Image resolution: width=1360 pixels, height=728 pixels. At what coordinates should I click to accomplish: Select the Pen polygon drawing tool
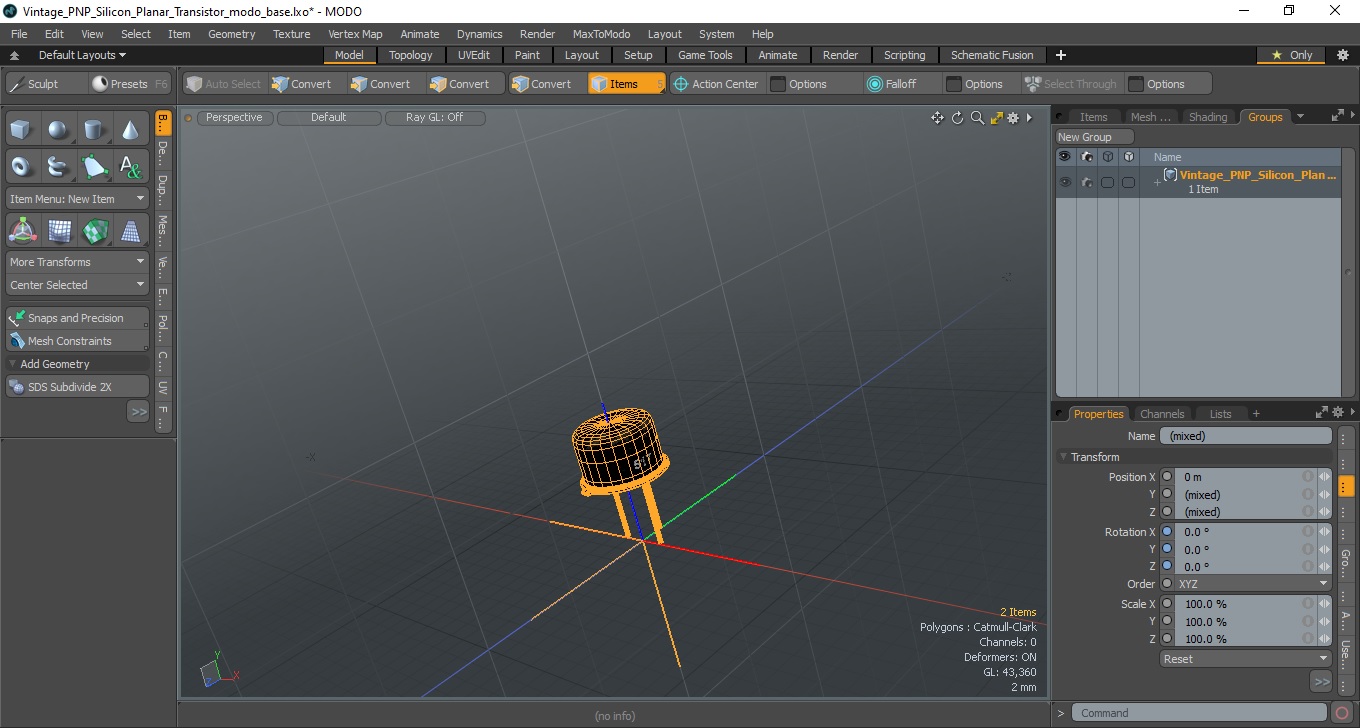[x=95, y=166]
